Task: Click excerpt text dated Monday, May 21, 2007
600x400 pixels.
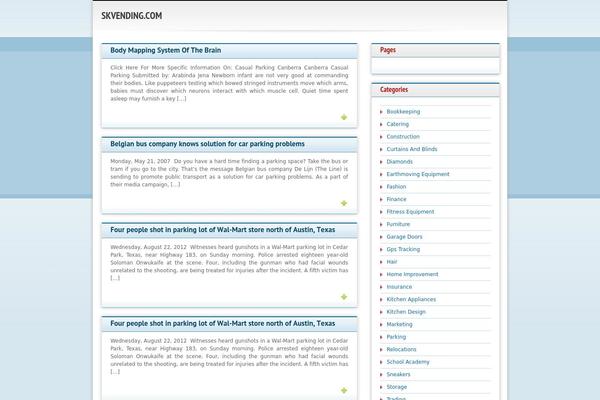Action: coord(229,173)
